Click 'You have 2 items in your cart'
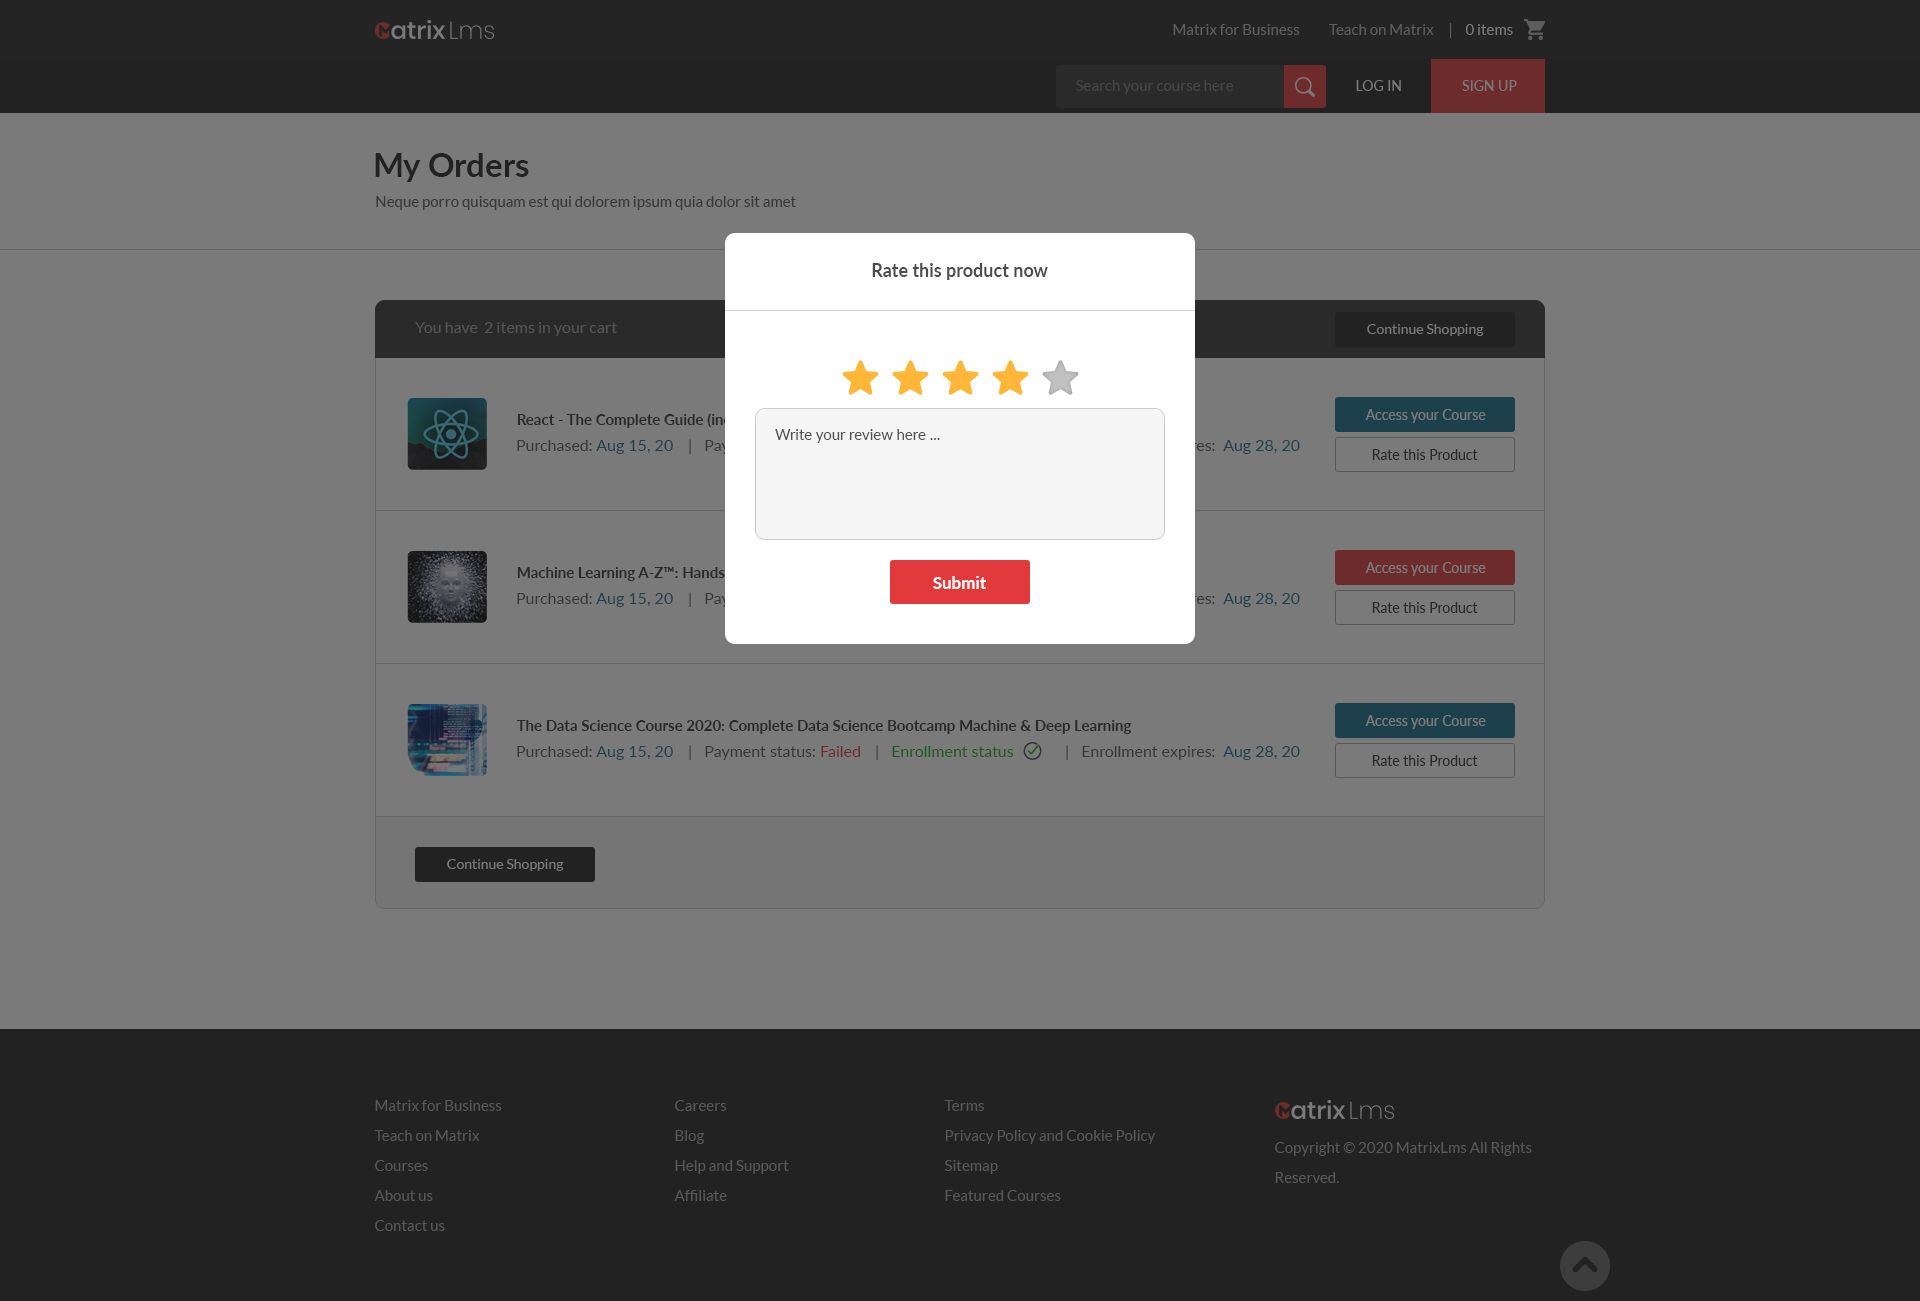This screenshot has height=1301, width=1920. [x=516, y=327]
